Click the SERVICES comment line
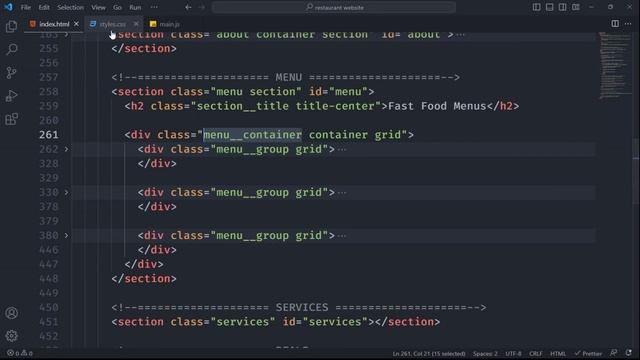Viewport: 640px width, 360px height. point(299,307)
